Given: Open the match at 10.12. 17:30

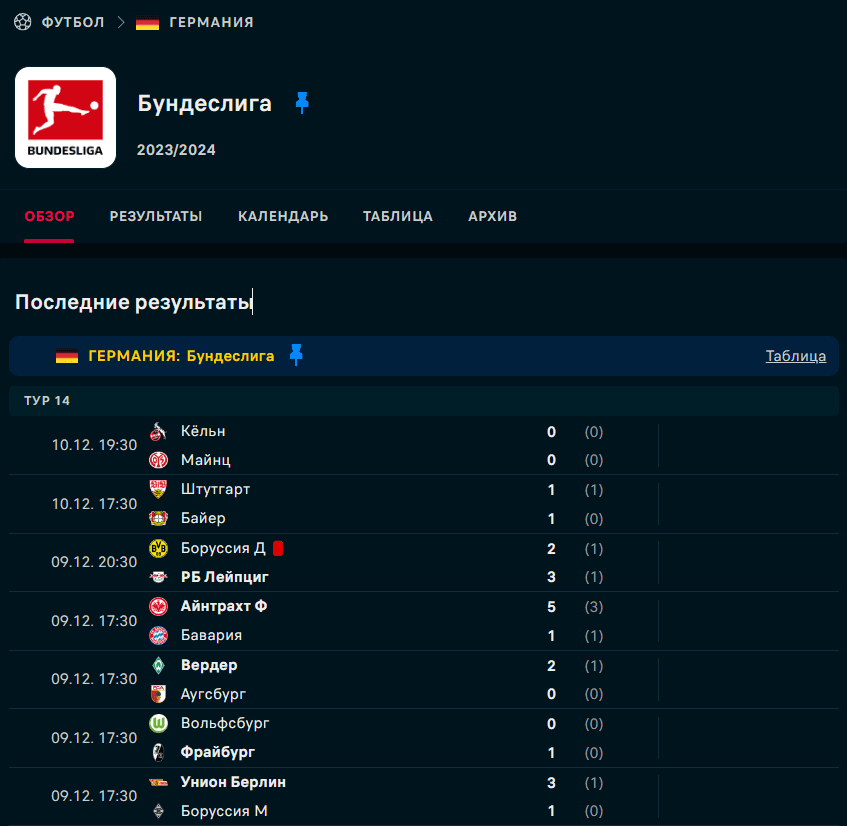Looking at the screenshot, I should pyautogui.click(x=424, y=504).
